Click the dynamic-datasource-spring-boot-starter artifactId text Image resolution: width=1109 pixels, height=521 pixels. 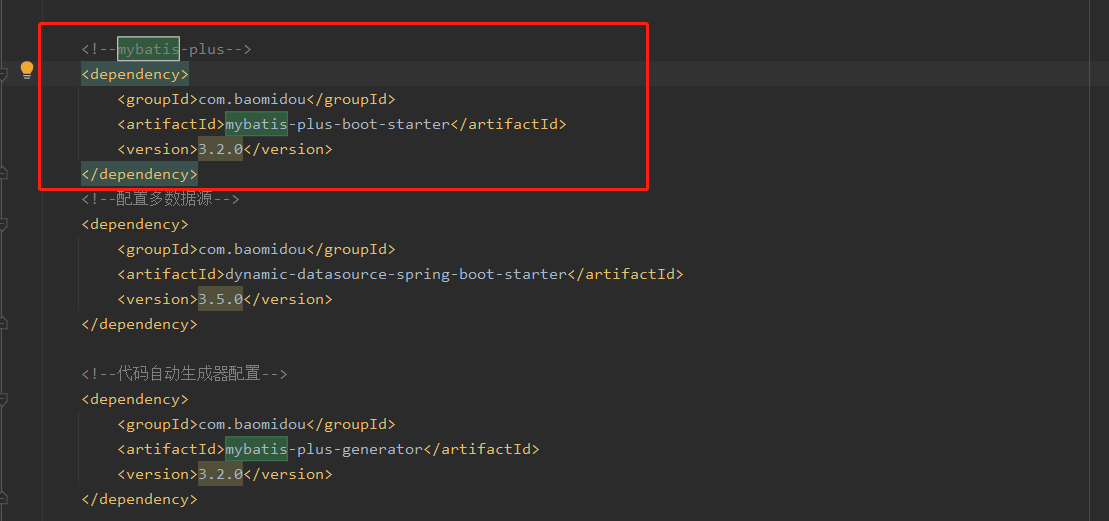pyautogui.click(x=396, y=274)
